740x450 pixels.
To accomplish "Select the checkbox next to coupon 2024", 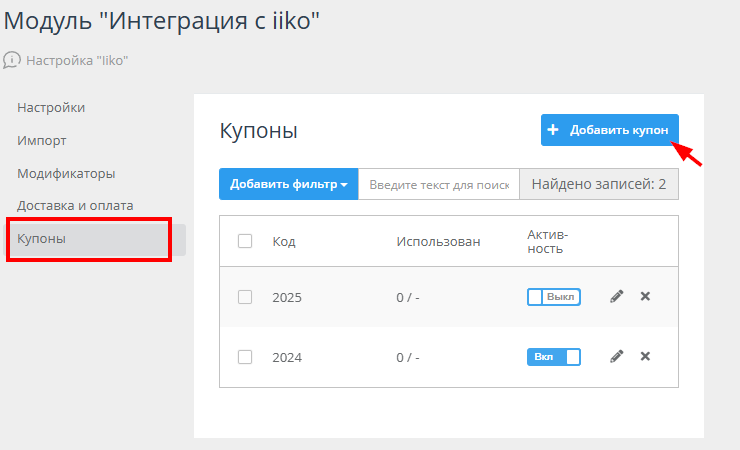I will pyautogui.click(x=245, y=357).
